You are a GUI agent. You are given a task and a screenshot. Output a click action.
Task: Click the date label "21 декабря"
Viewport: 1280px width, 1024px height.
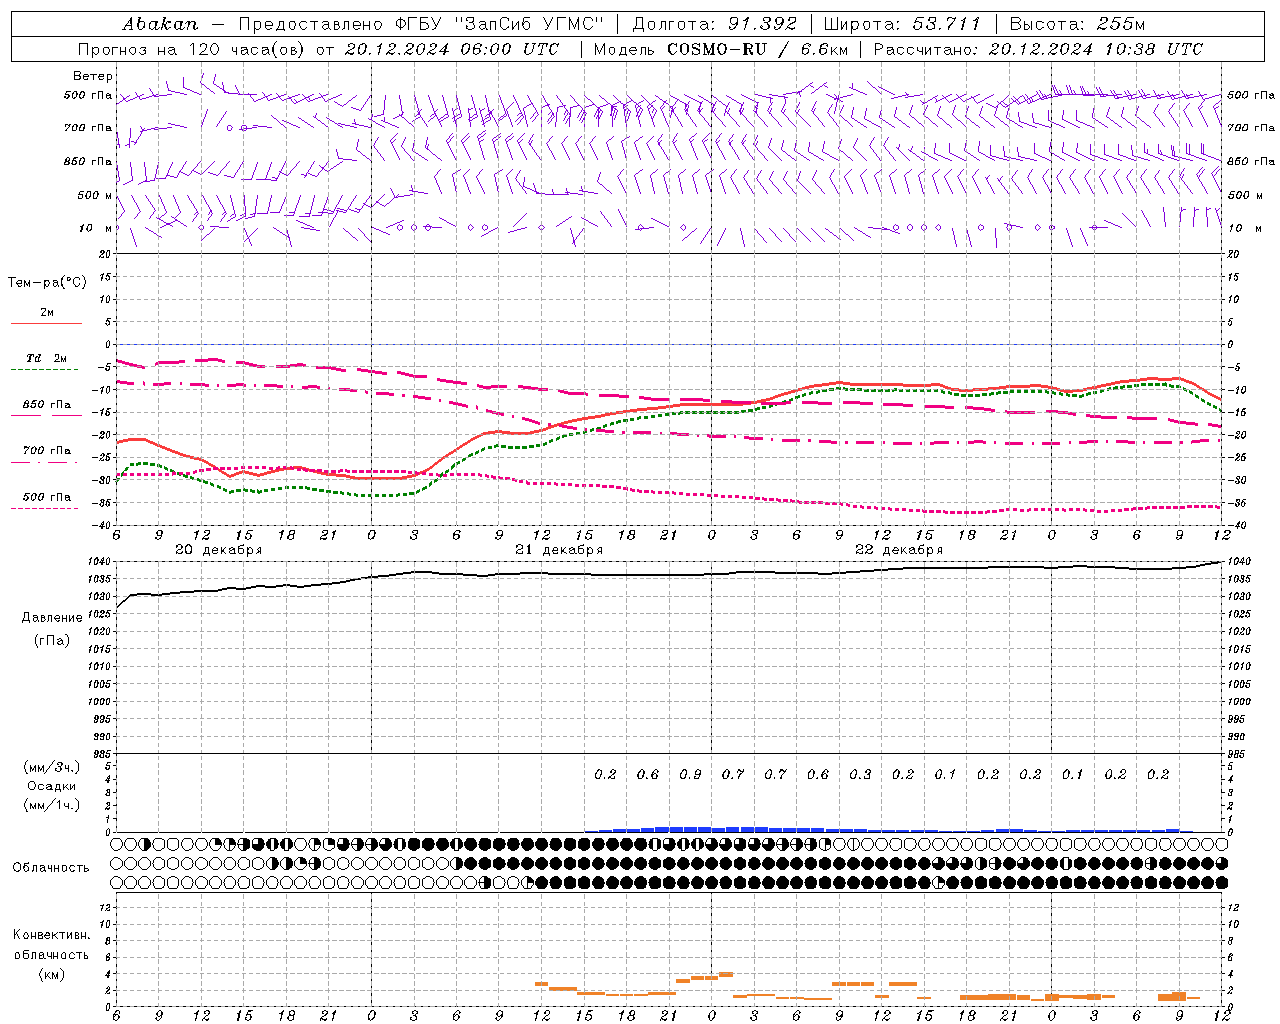(x=559, y=550)
